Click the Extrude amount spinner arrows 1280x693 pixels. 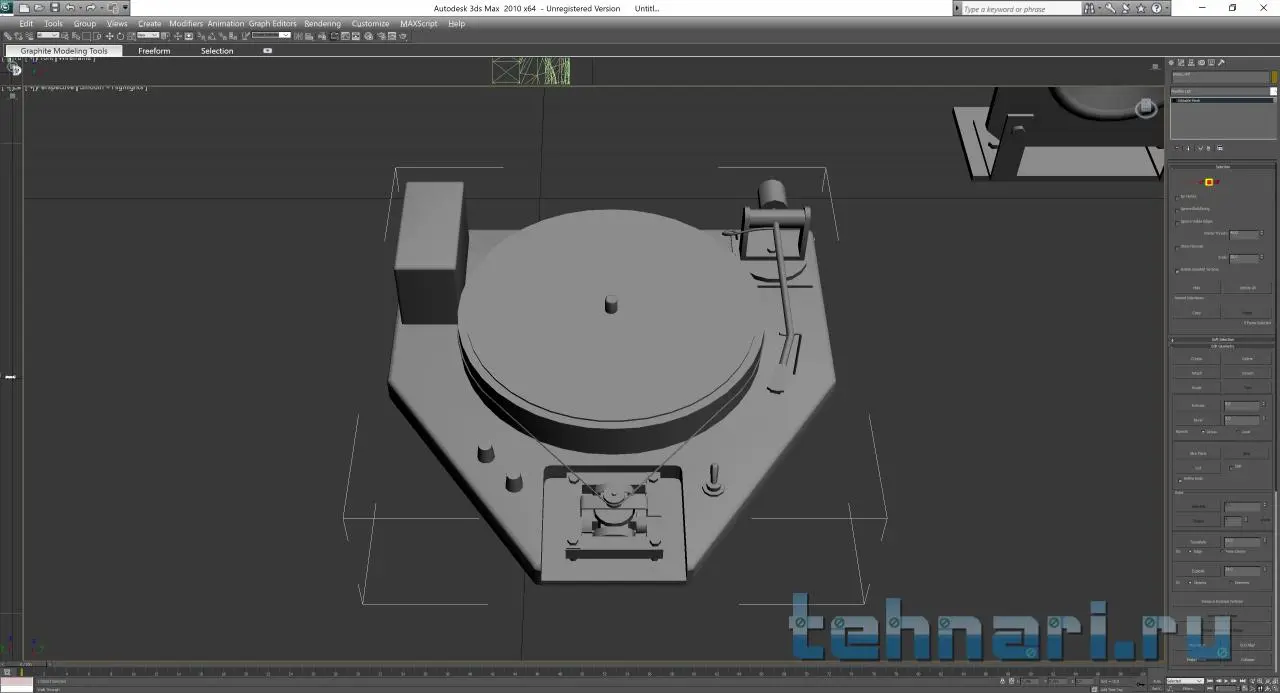pos(1264,404)
